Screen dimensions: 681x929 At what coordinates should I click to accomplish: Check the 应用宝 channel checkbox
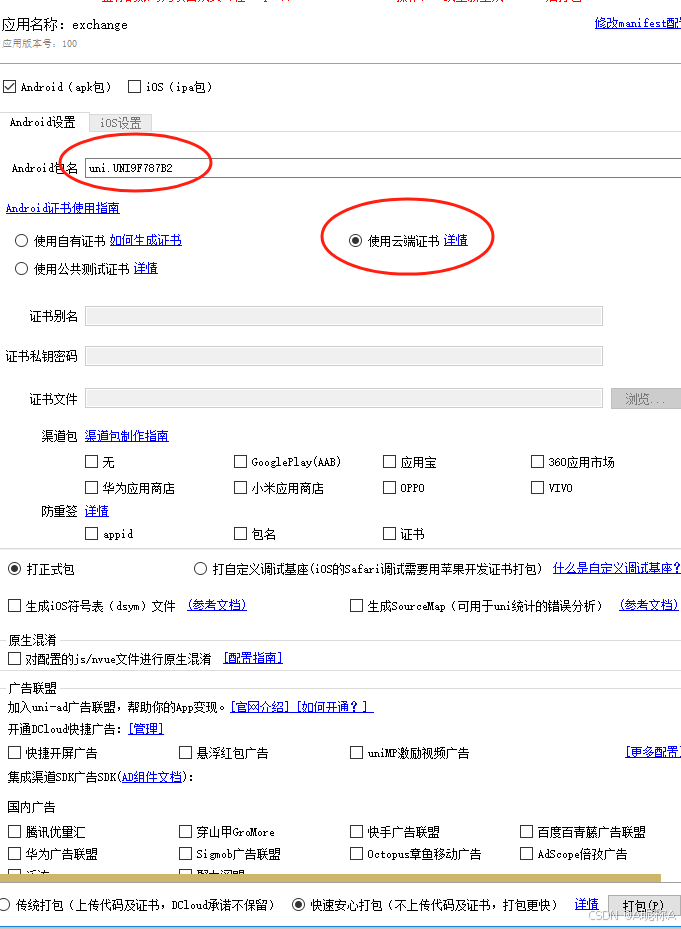[389, 461]
